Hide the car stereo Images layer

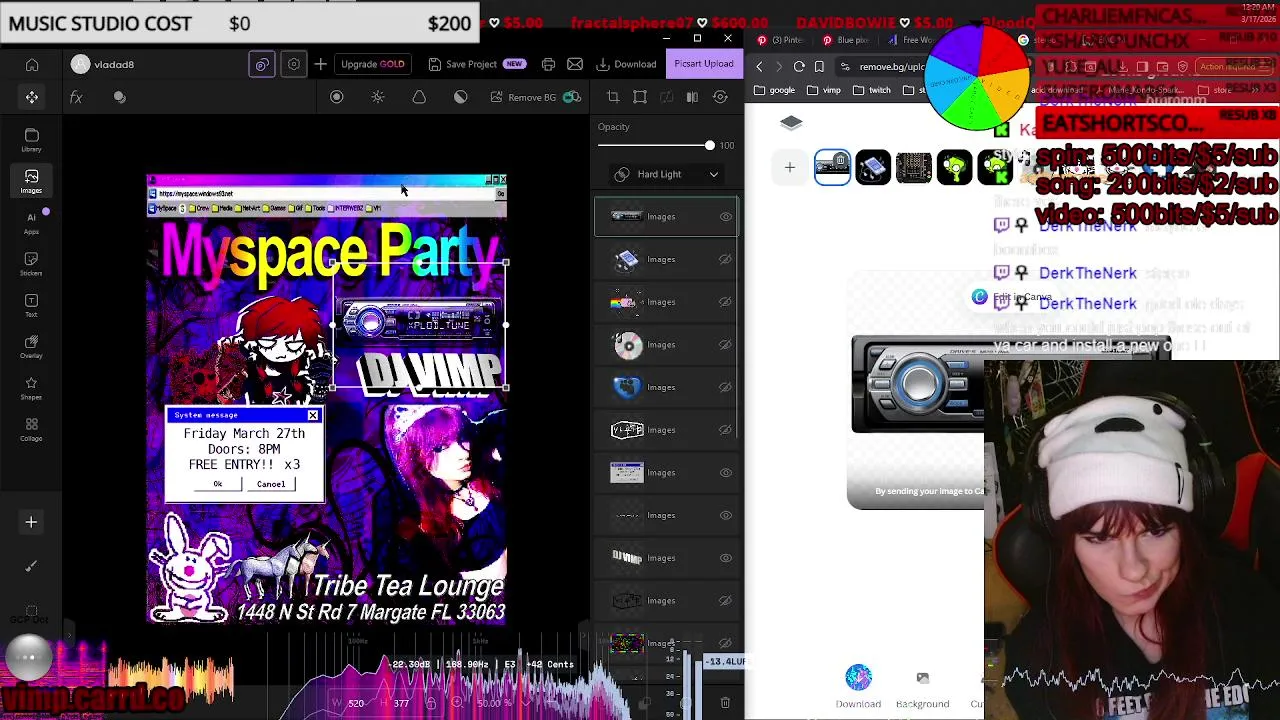click(x=726, y=216)
